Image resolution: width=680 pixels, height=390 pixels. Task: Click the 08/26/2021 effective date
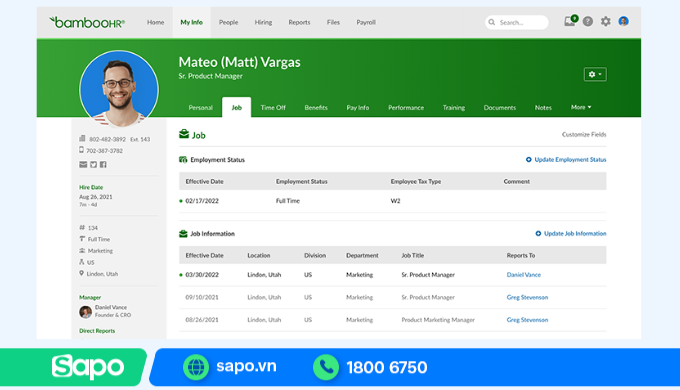[x=202, y=320]
